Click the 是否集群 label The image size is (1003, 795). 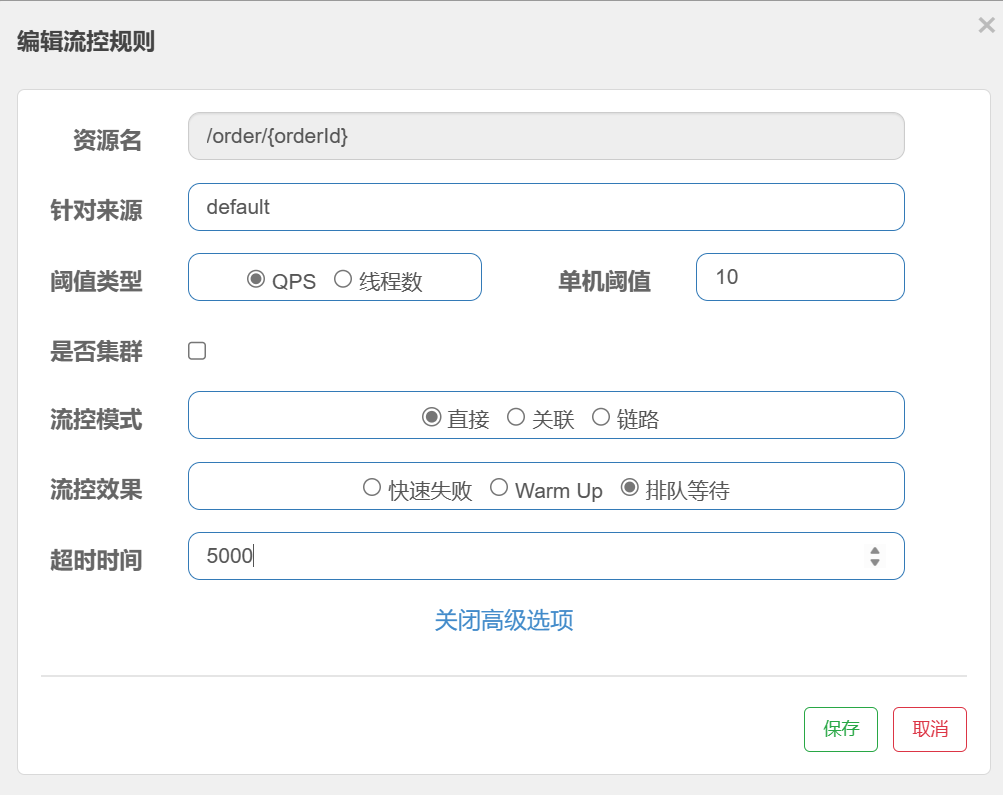pos(96,351)
